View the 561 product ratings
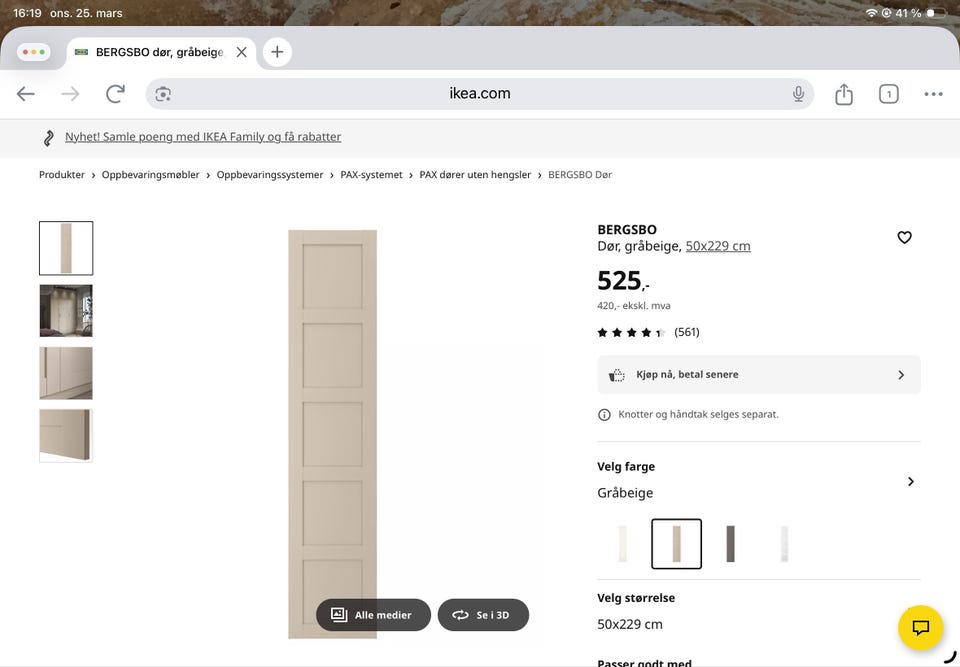The image size is (960, 667). click(x=686, y=331)
